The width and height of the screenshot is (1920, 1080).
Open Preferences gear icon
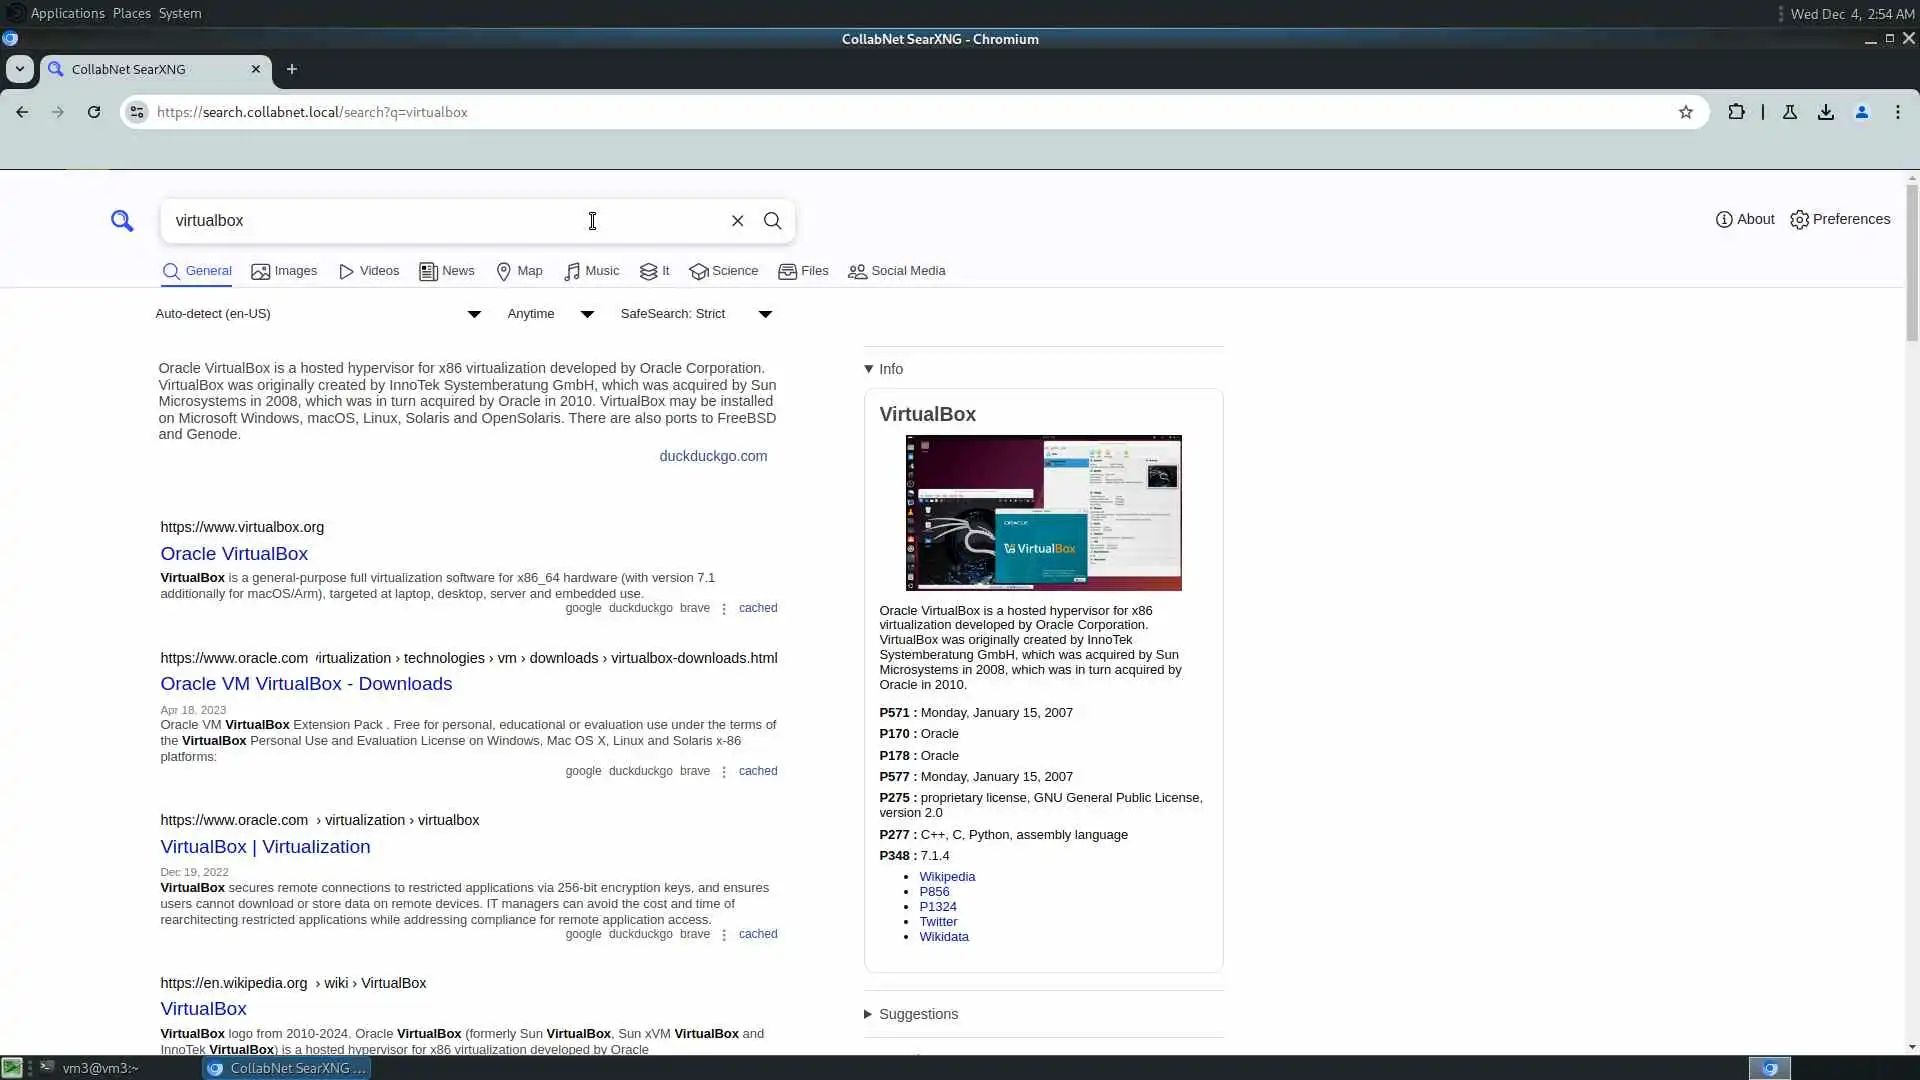point(1840,219)
